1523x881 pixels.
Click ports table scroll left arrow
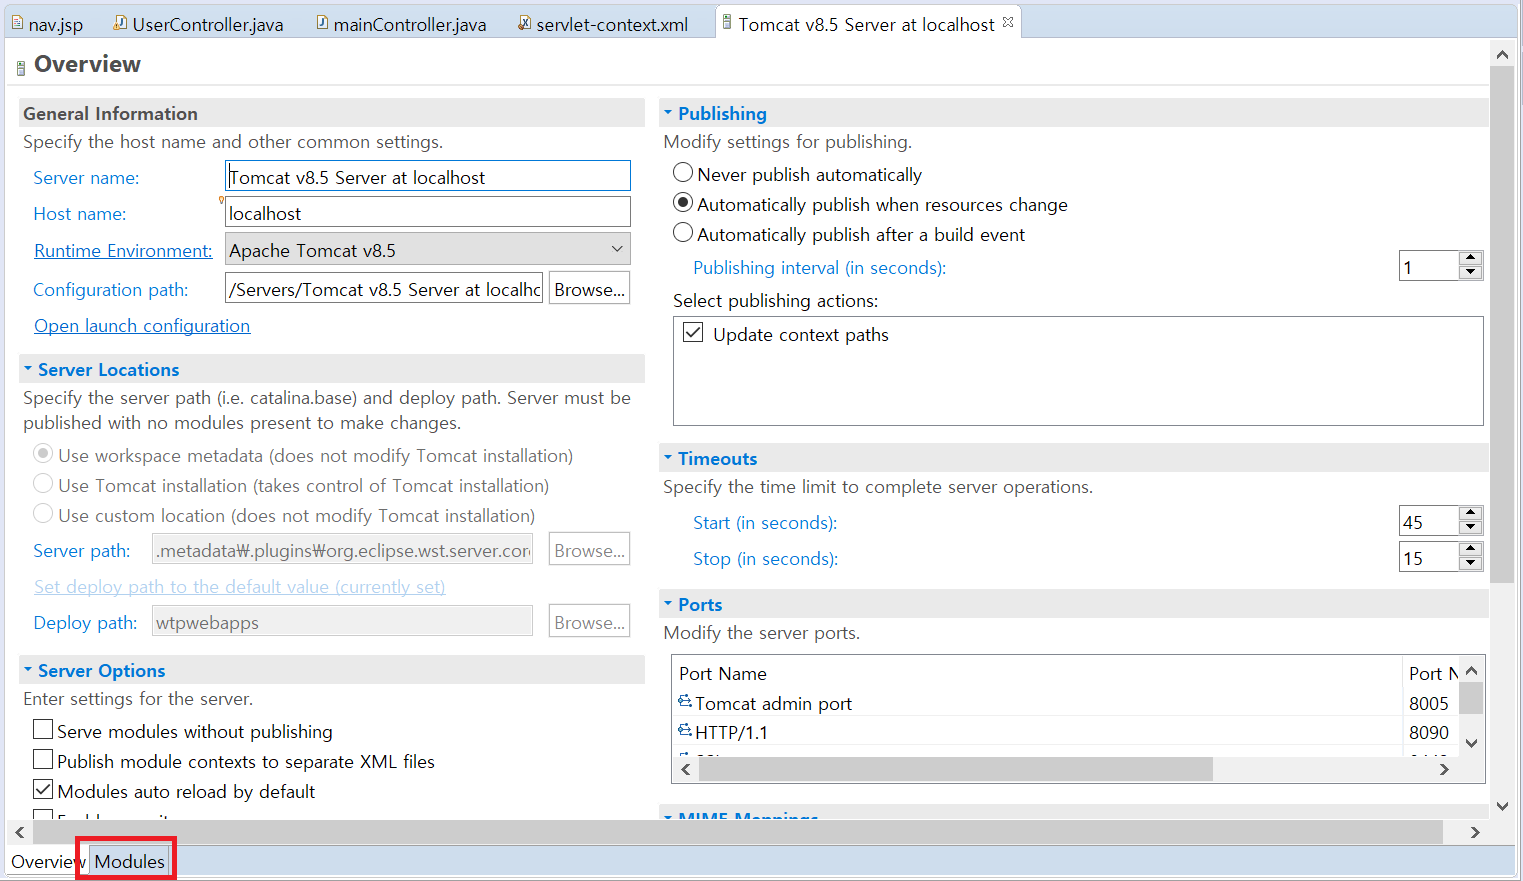[x=686, y=769]
